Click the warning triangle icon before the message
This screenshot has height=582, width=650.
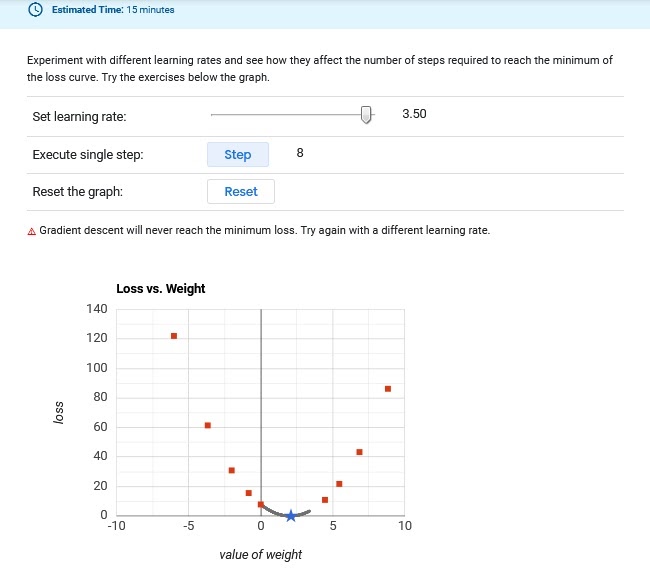pyautogui.click(x=32, y=231)
